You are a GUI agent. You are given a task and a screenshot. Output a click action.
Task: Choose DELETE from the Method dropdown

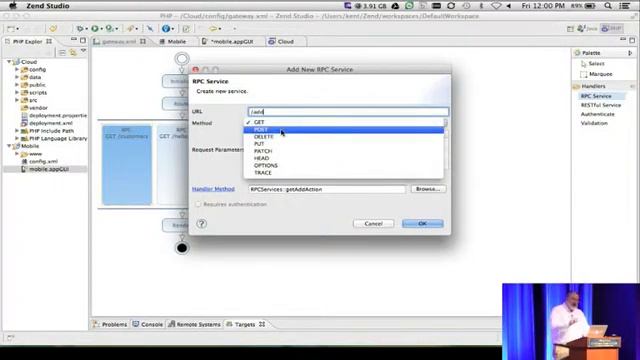(344, 137)
